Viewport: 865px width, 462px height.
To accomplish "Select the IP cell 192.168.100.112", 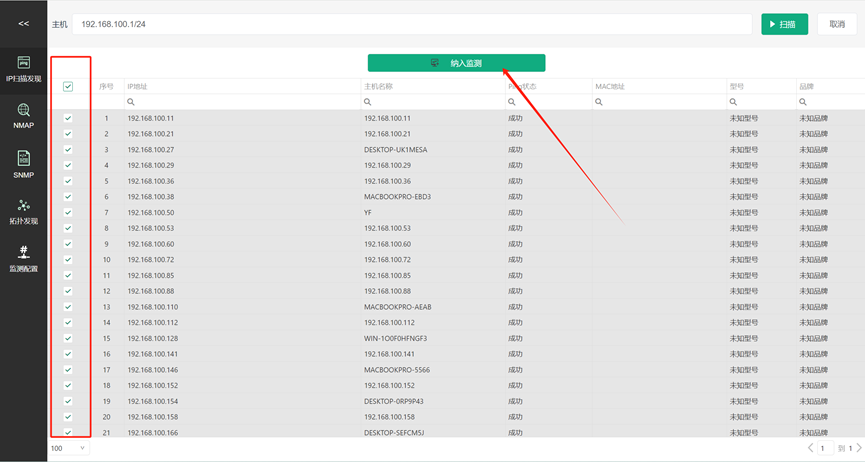I will coord(152,322).
